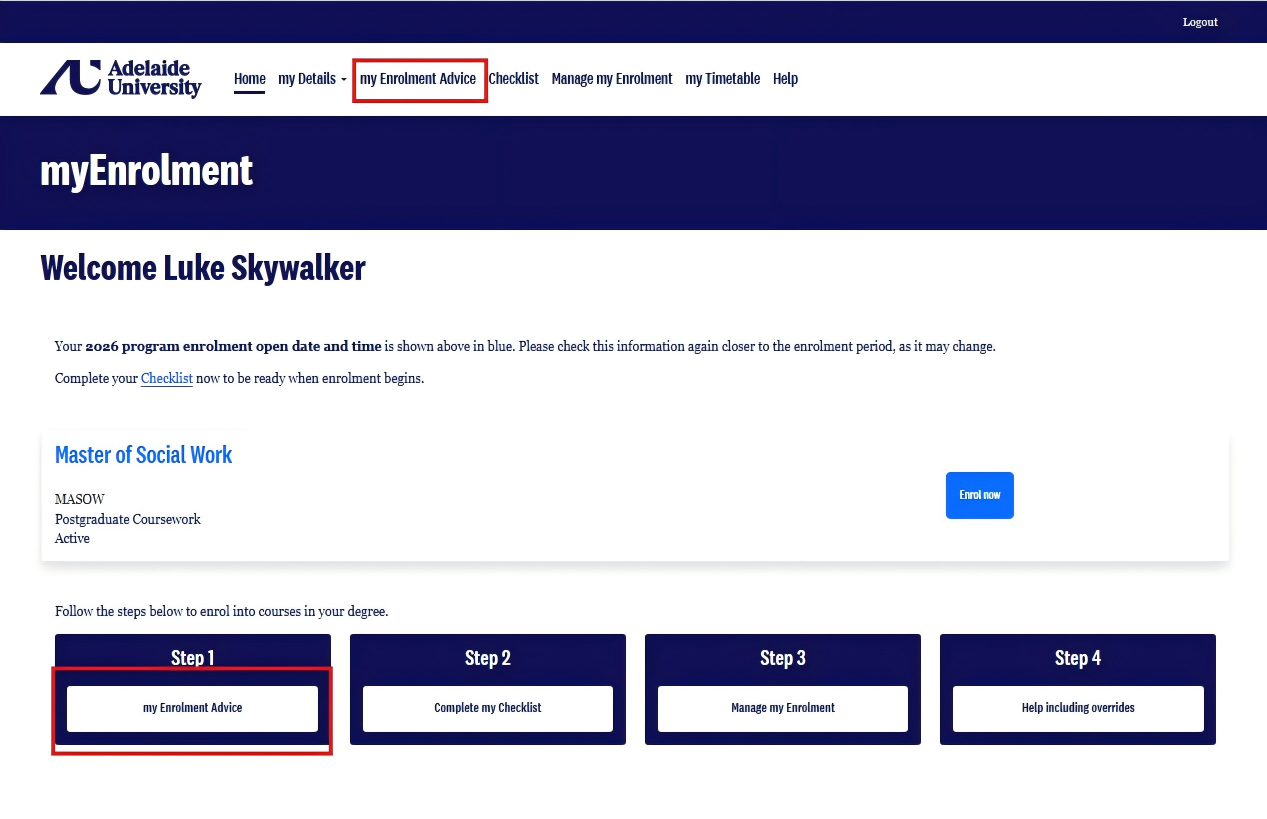Open the Master of Social Work program title
The height and width of the screenshot is (819, 1267).
click(x=144, y=455)
